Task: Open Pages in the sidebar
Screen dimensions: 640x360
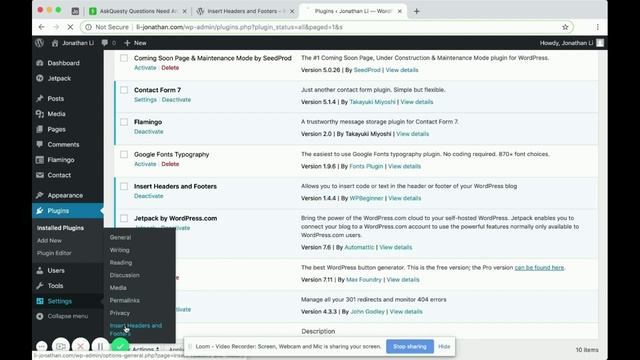Action: click(x=56, y=129)
